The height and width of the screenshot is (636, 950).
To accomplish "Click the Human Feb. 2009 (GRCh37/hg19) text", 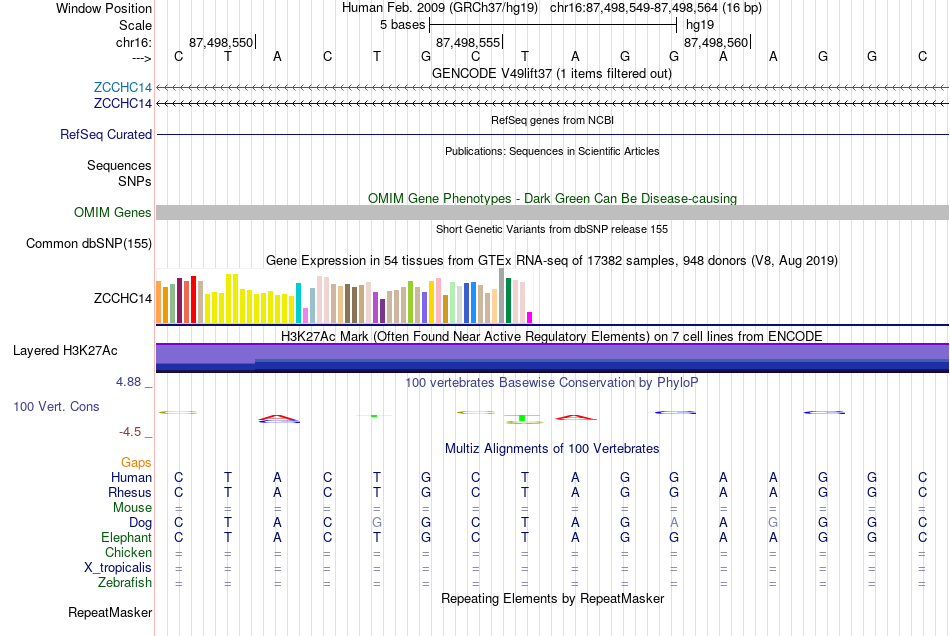I will (x=440, y=8).
